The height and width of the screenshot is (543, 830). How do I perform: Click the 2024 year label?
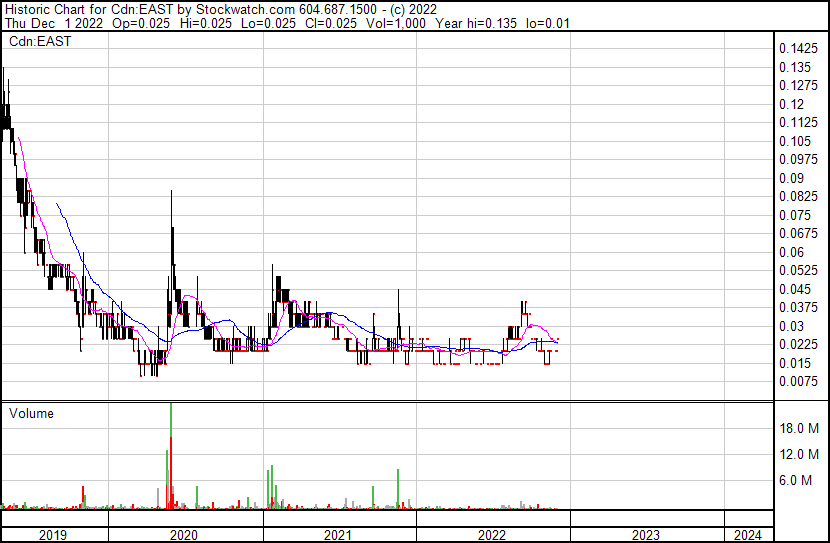pyautogui.click(x=747, y=535)
